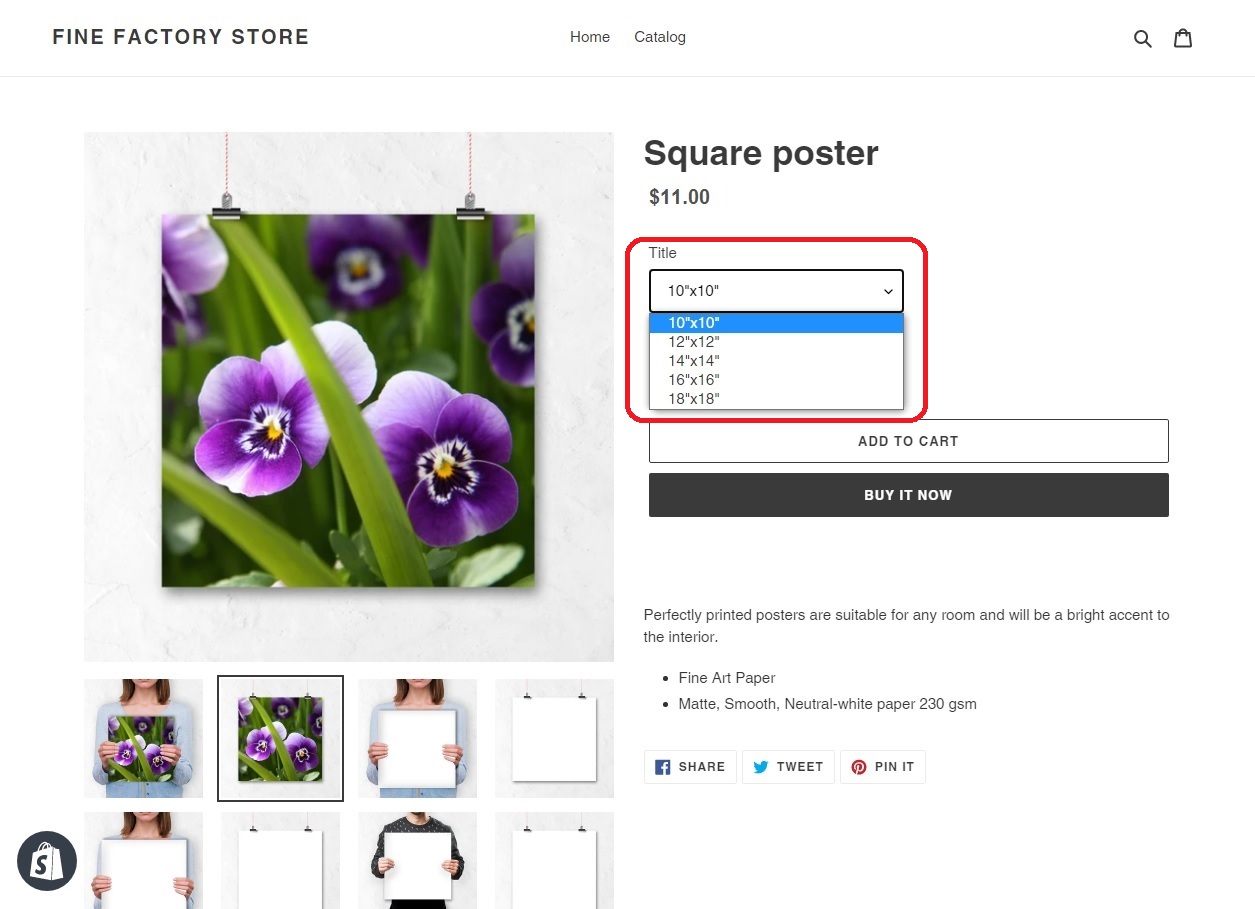The image size is (1255, 909).
Task: Select the 10"x10" size option
Action: [x=776, y=323]
